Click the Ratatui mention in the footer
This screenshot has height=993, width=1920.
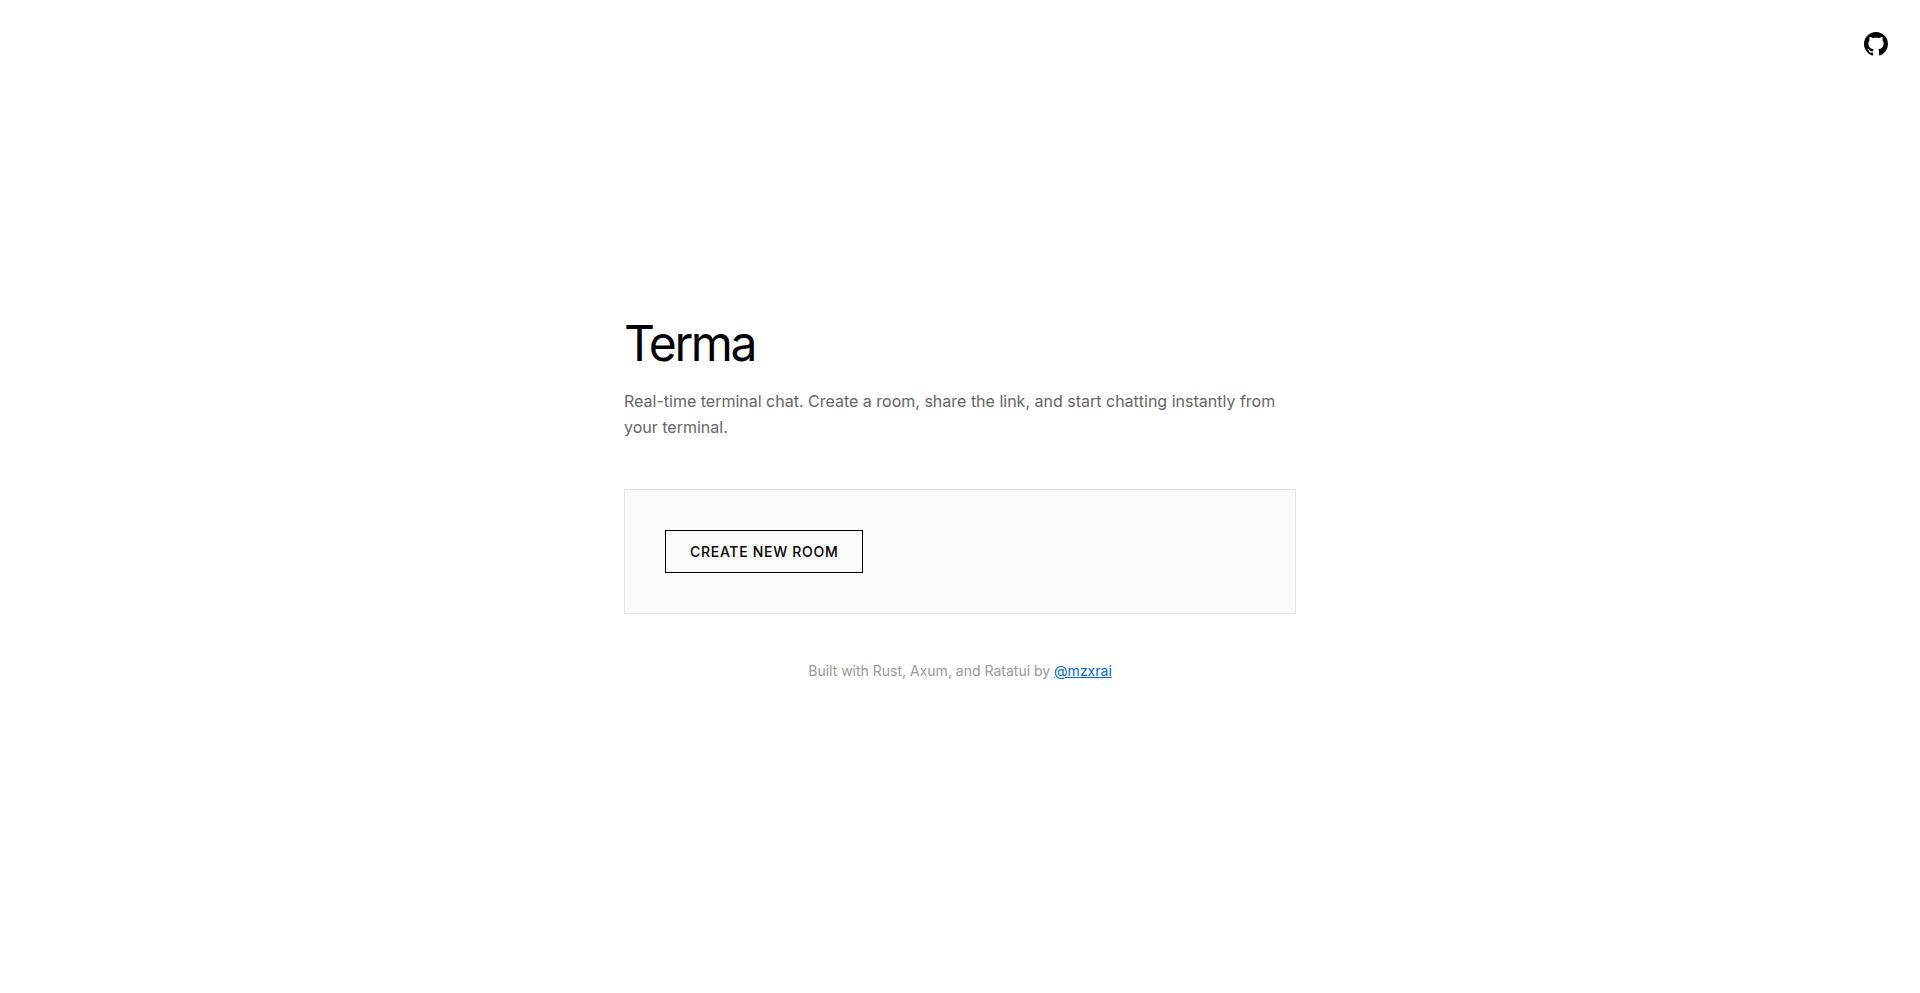1006,671
